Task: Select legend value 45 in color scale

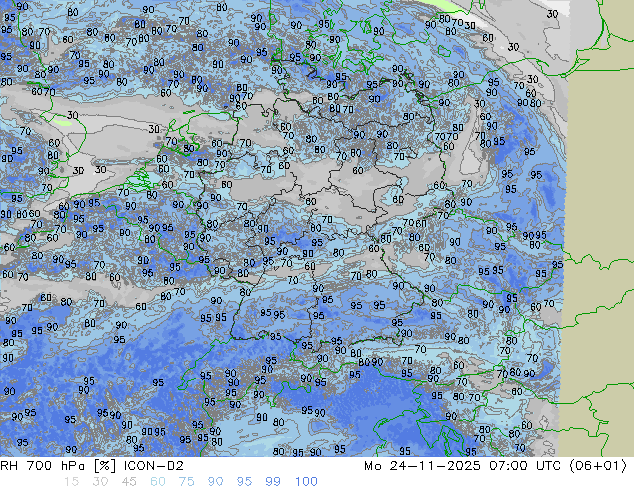Action: point(129,482)
